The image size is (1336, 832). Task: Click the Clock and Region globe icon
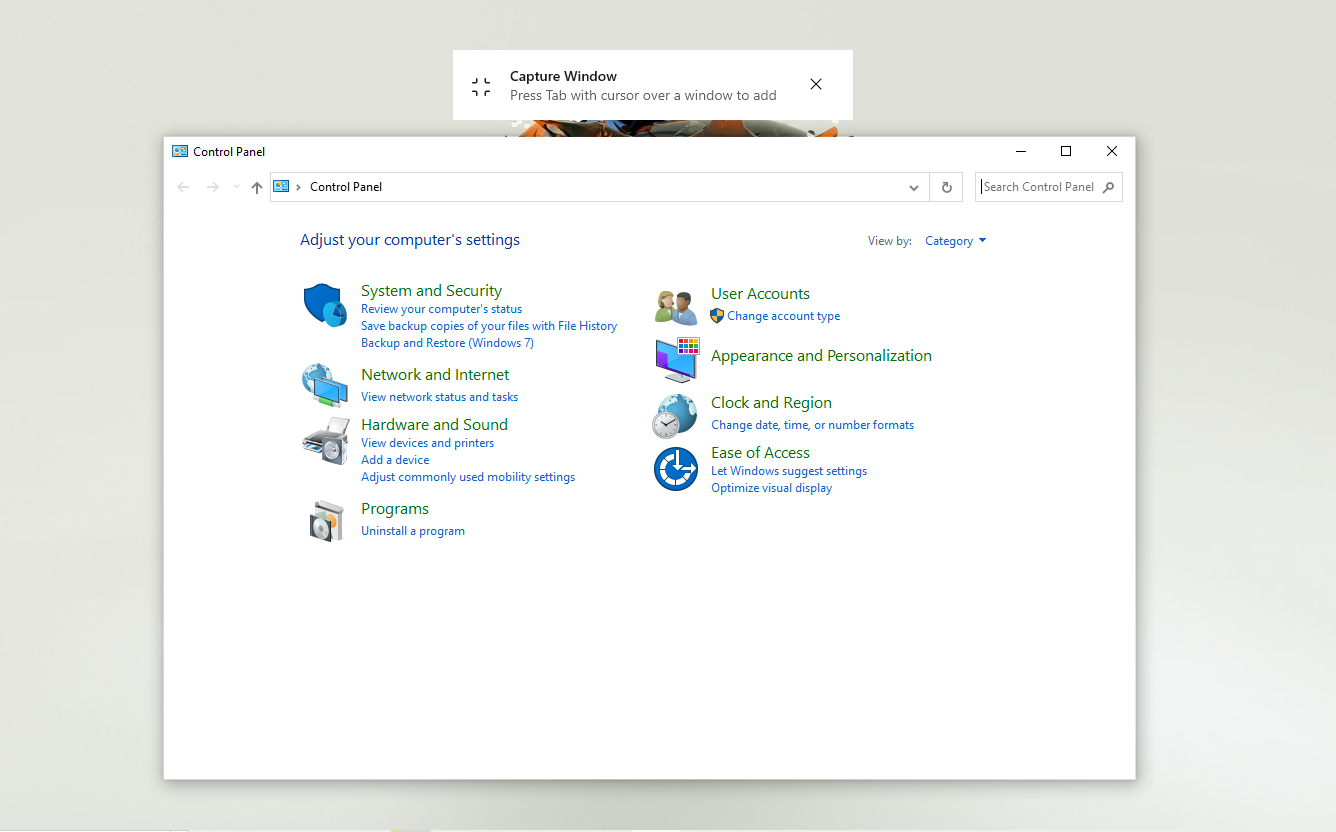tap(675, 415)
